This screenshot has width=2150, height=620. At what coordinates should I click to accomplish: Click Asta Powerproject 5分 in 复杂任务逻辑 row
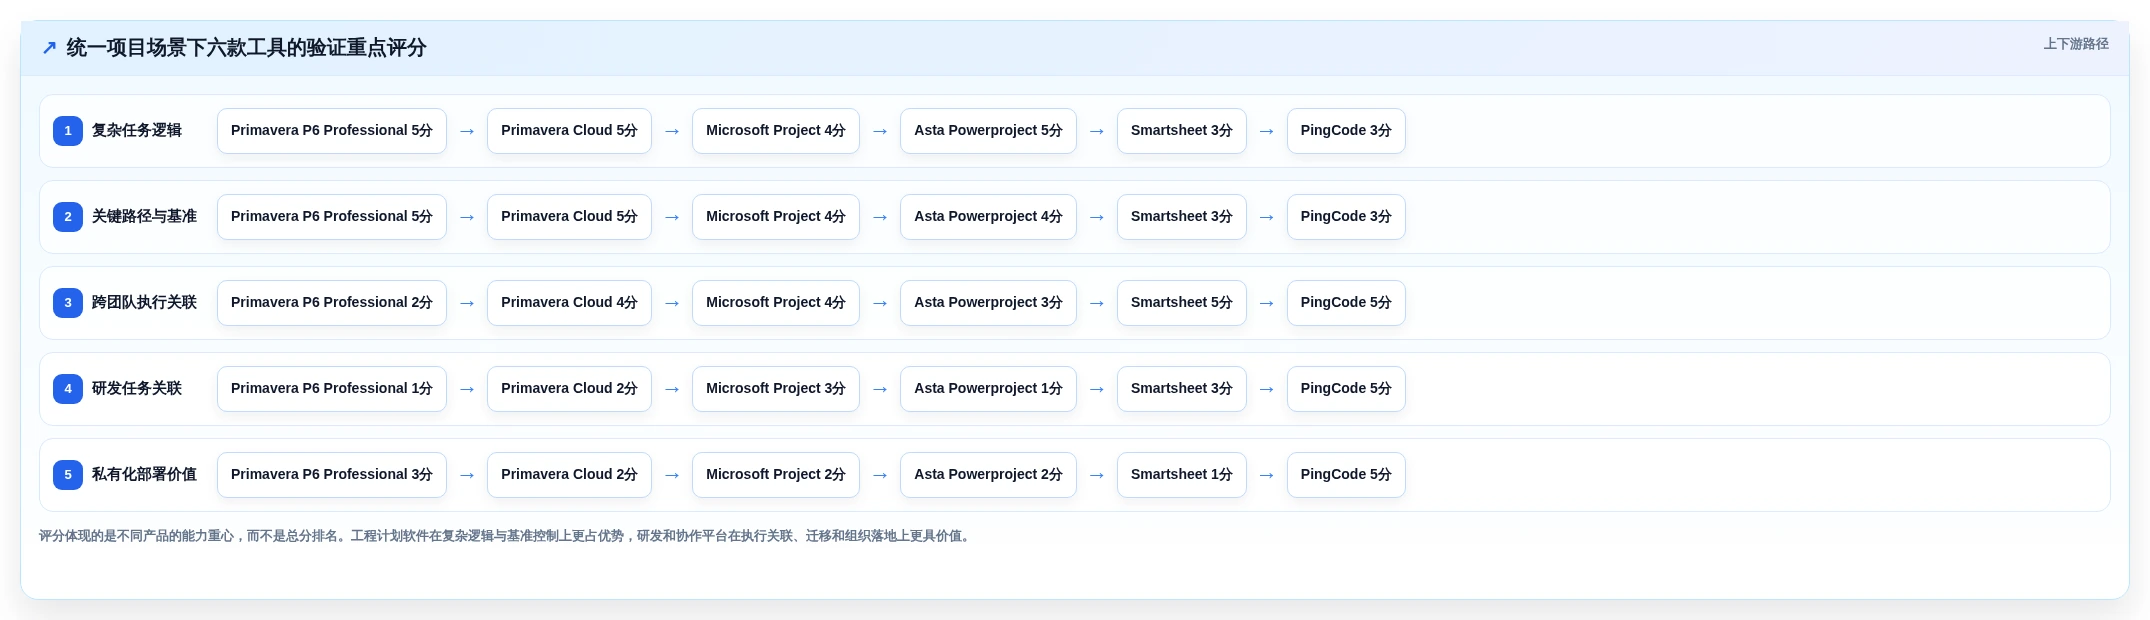click(988, 131)
